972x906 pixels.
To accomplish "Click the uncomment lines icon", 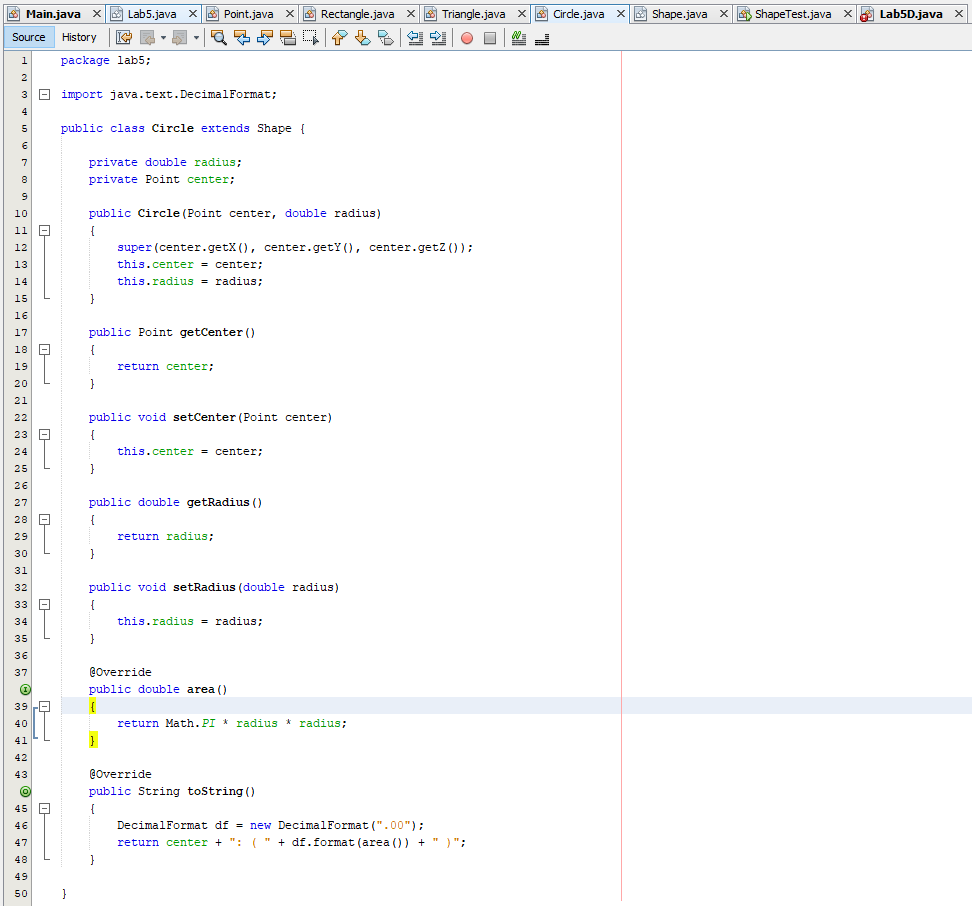I will 541,36.
